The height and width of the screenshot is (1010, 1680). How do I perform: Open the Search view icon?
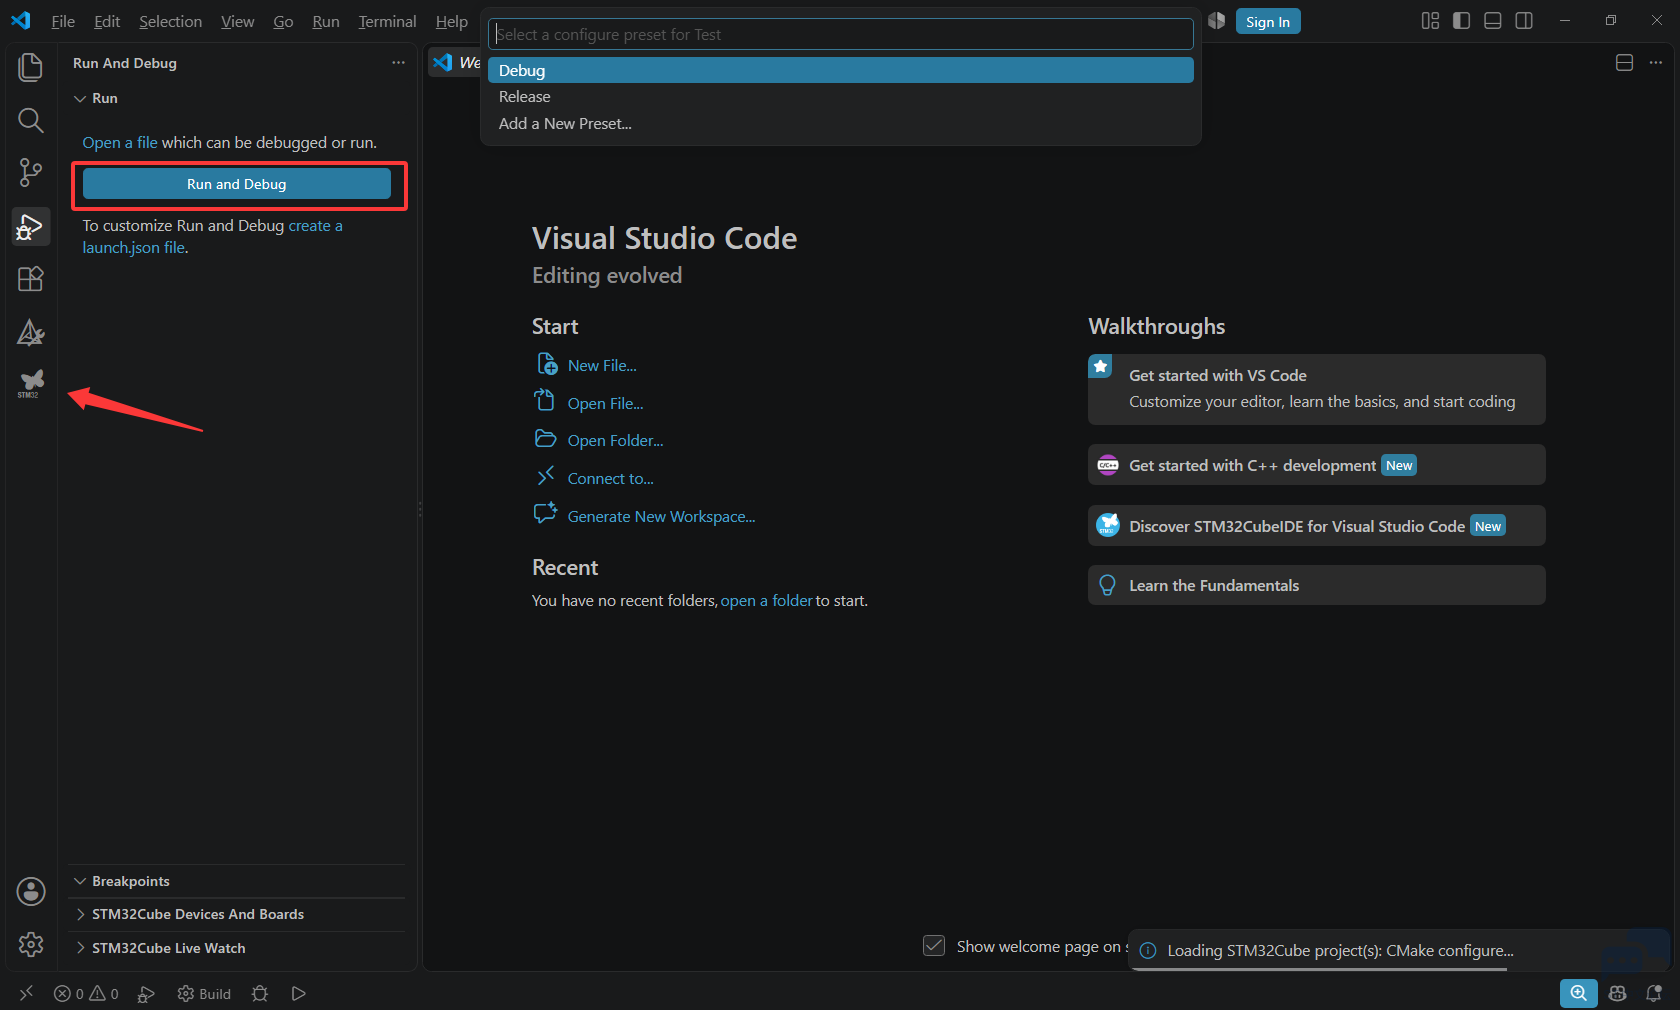point(31,121)
